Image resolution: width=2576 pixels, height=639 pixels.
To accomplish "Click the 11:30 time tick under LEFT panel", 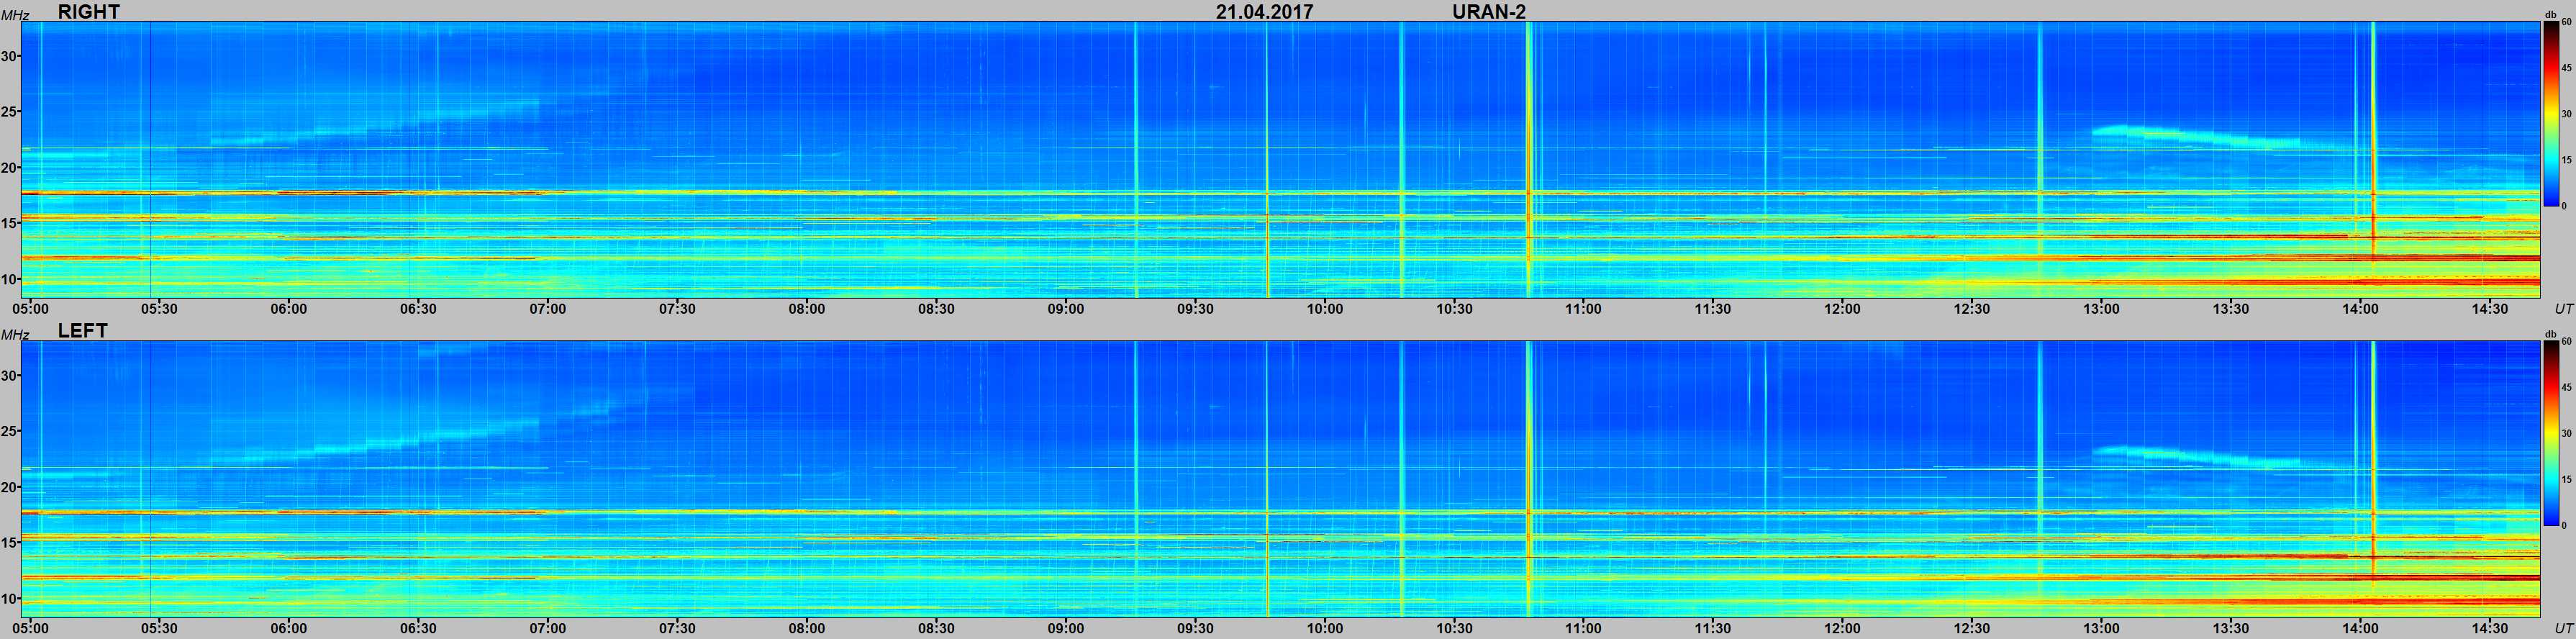I will tap(1713, 628).
